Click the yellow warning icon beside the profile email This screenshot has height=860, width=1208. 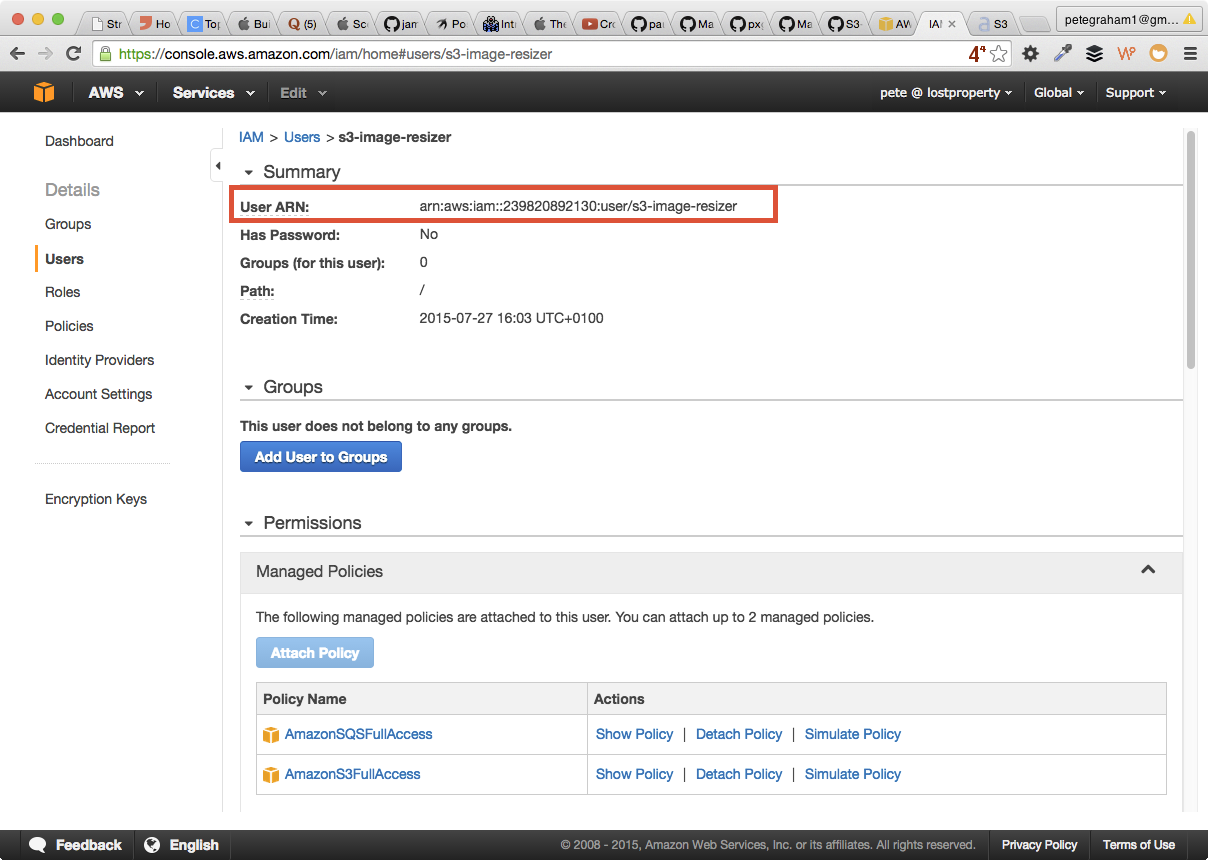[x=1190, y=19]
